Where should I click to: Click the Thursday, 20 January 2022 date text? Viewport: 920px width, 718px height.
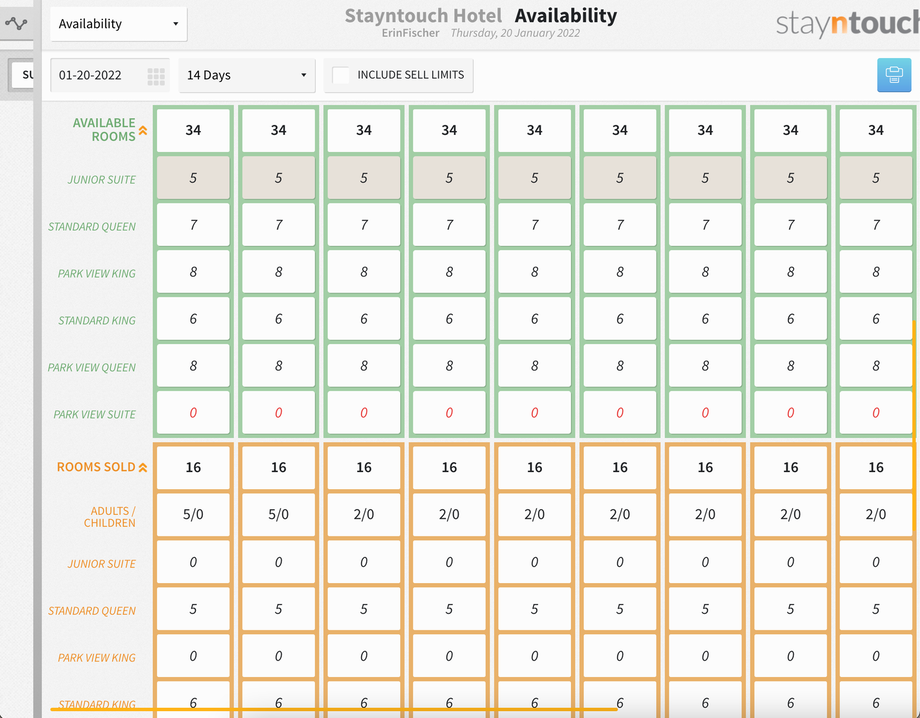point(515,33)
